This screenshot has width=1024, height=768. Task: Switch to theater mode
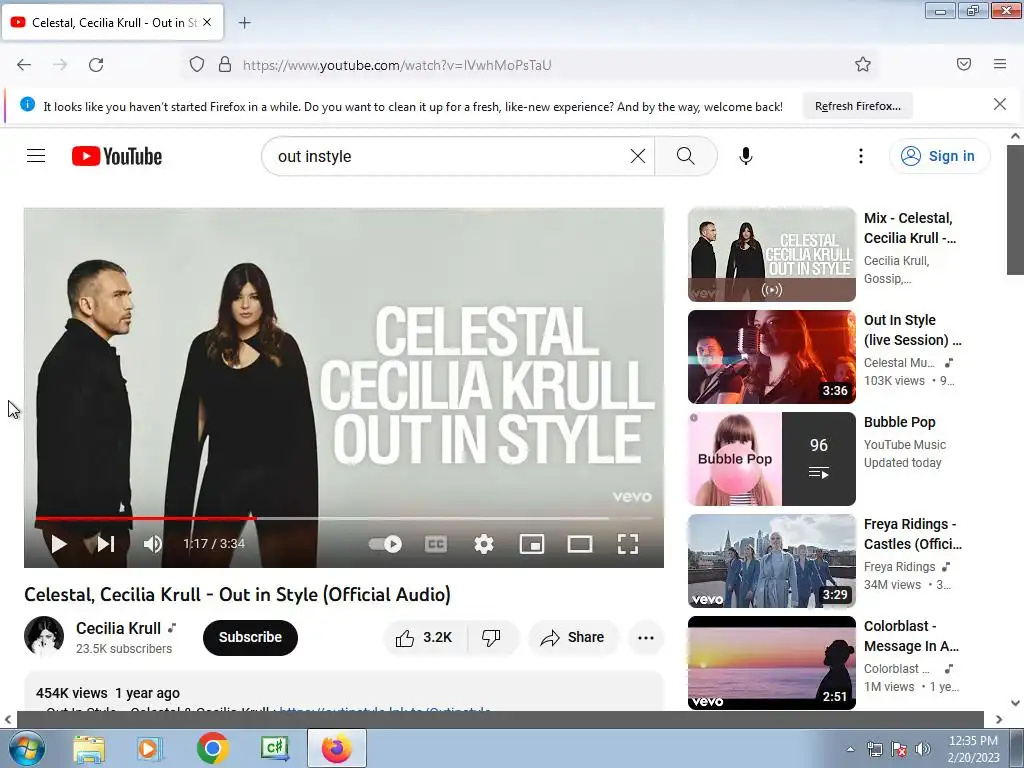pyautogui.click(x=580, y=544)
